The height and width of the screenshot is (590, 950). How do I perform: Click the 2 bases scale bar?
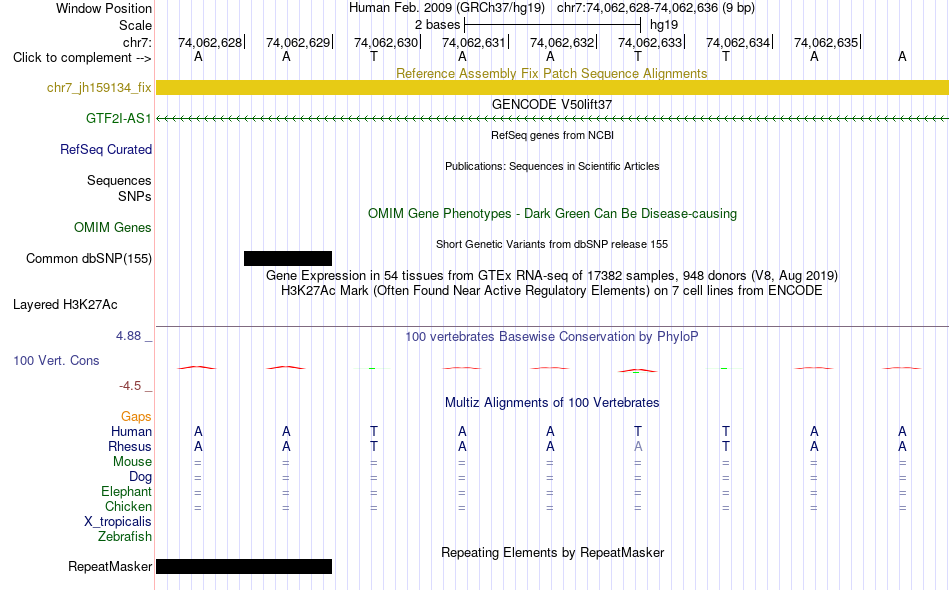[x=552, y=25]
